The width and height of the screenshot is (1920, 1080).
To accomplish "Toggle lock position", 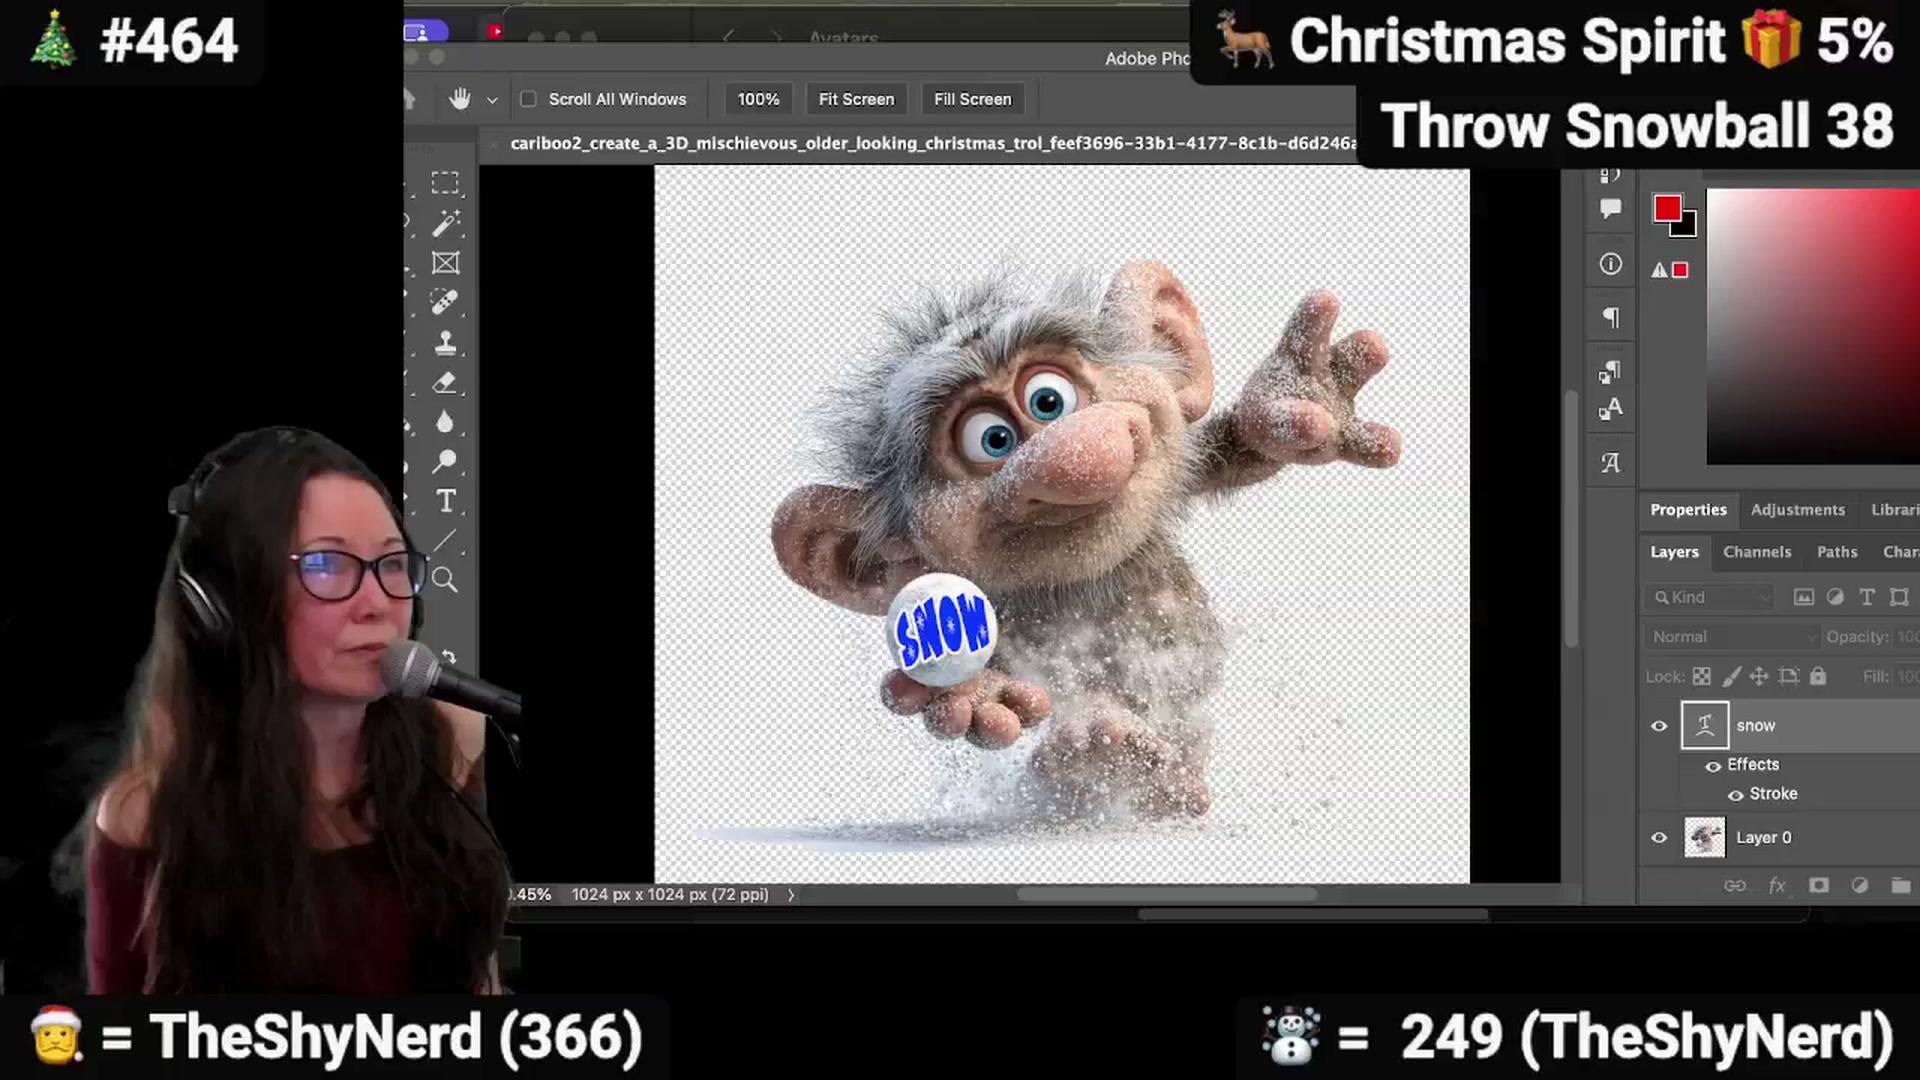I will 1759,677.
